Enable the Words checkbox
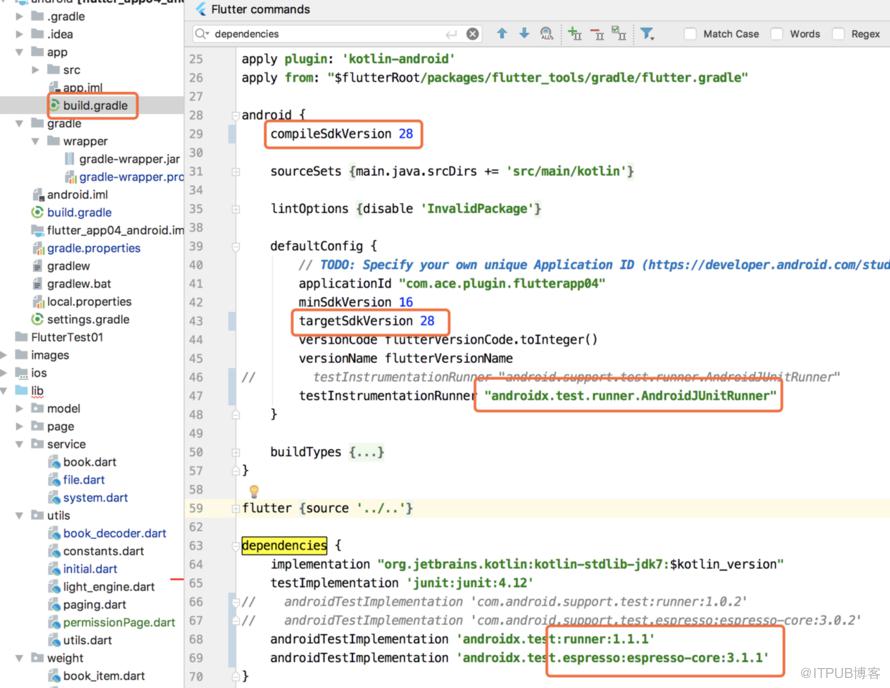The height and width of the screenshot is (688, 890). [x=777, y=34]
